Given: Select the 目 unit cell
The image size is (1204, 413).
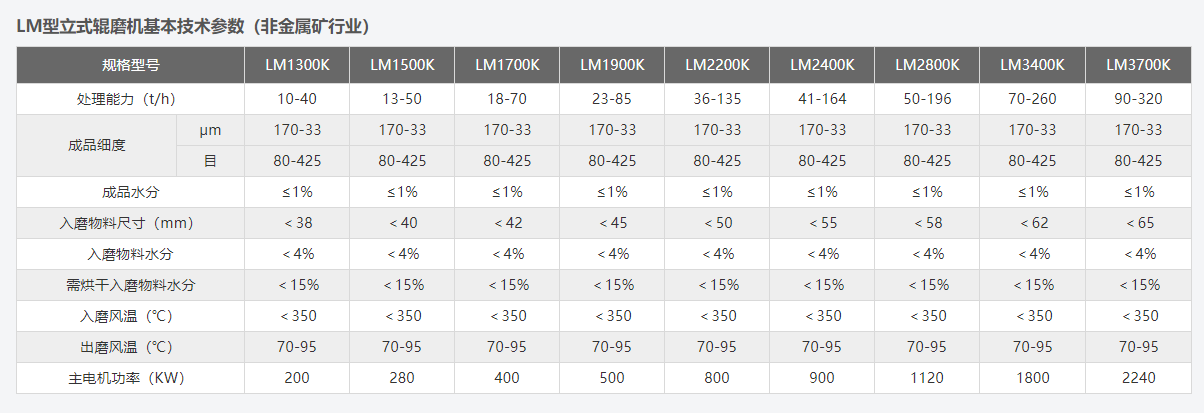Looking at the screenshot, I should pyautogui.click(x=210, y=160).
